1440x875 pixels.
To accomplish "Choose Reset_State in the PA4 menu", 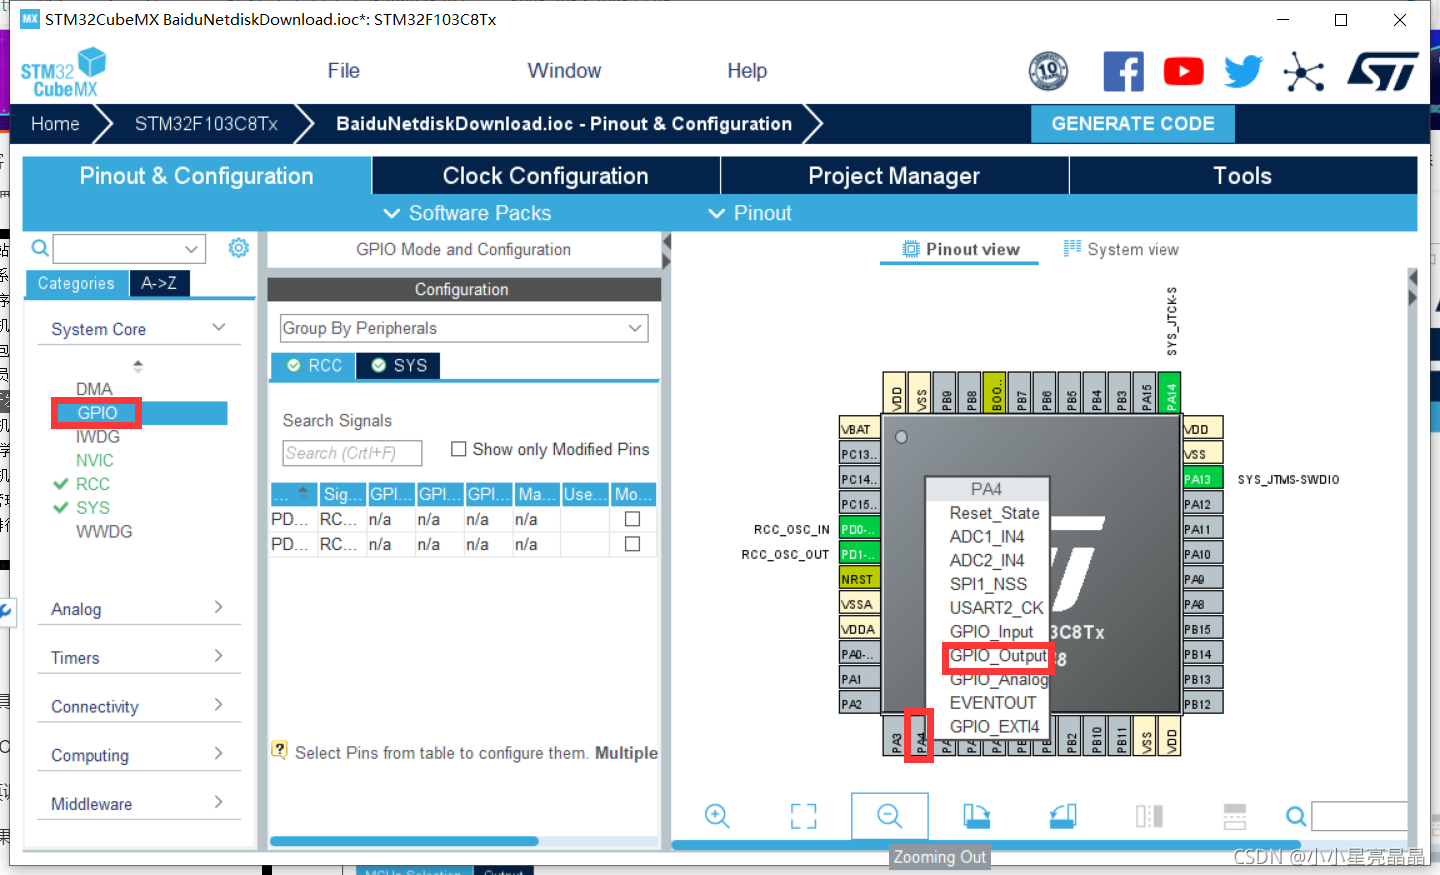I will (995, 513).
